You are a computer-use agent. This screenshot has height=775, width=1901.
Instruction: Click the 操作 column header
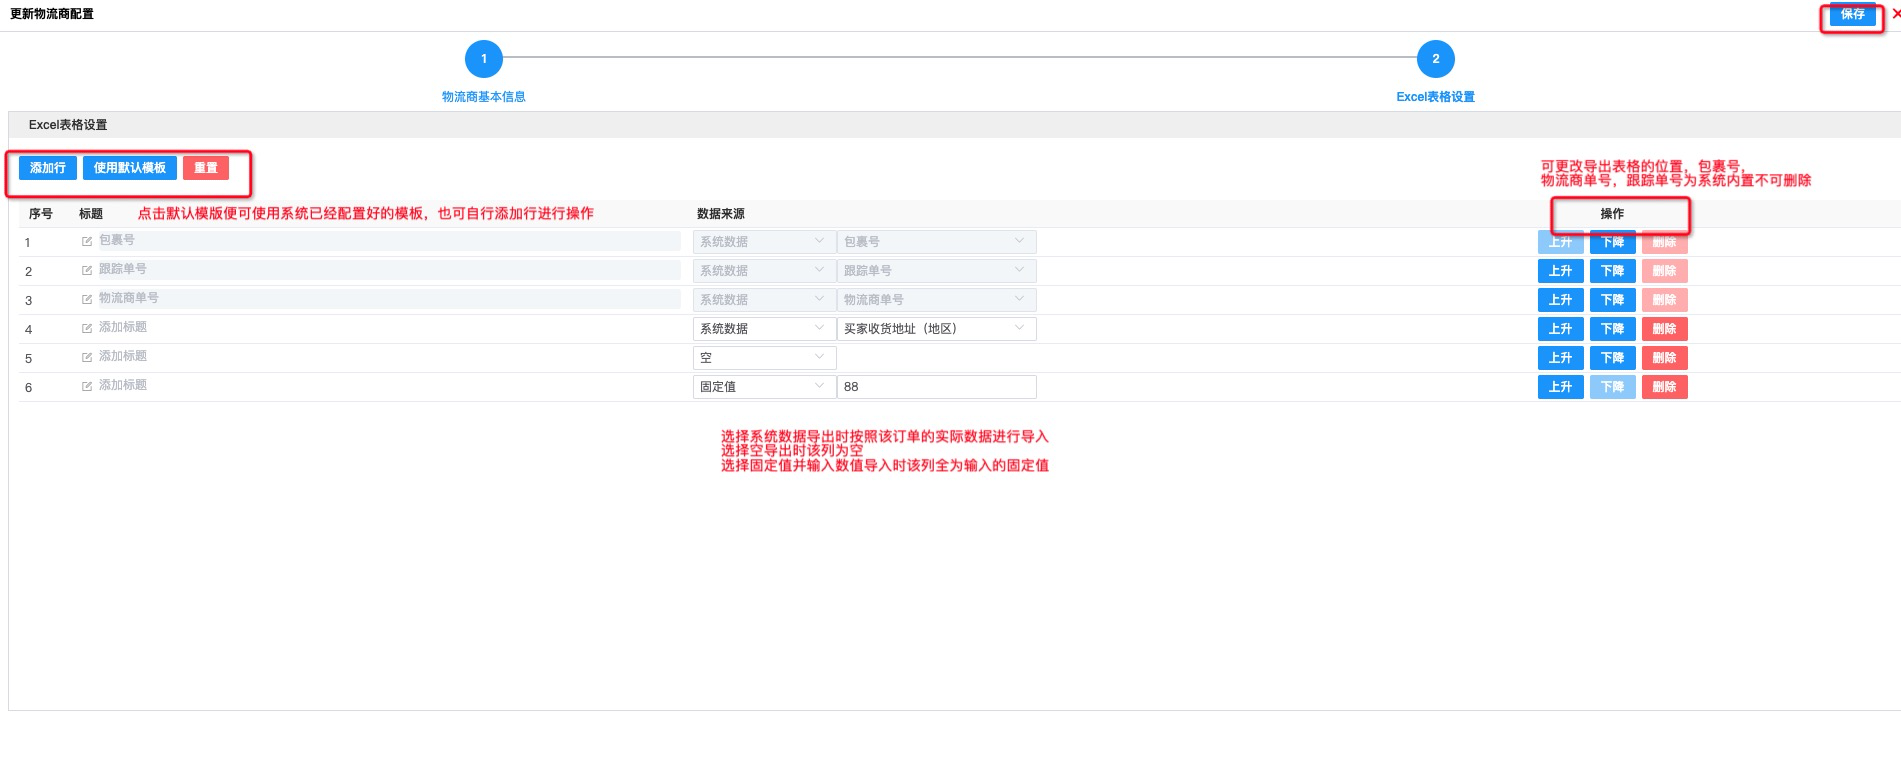coord(1612,214)
